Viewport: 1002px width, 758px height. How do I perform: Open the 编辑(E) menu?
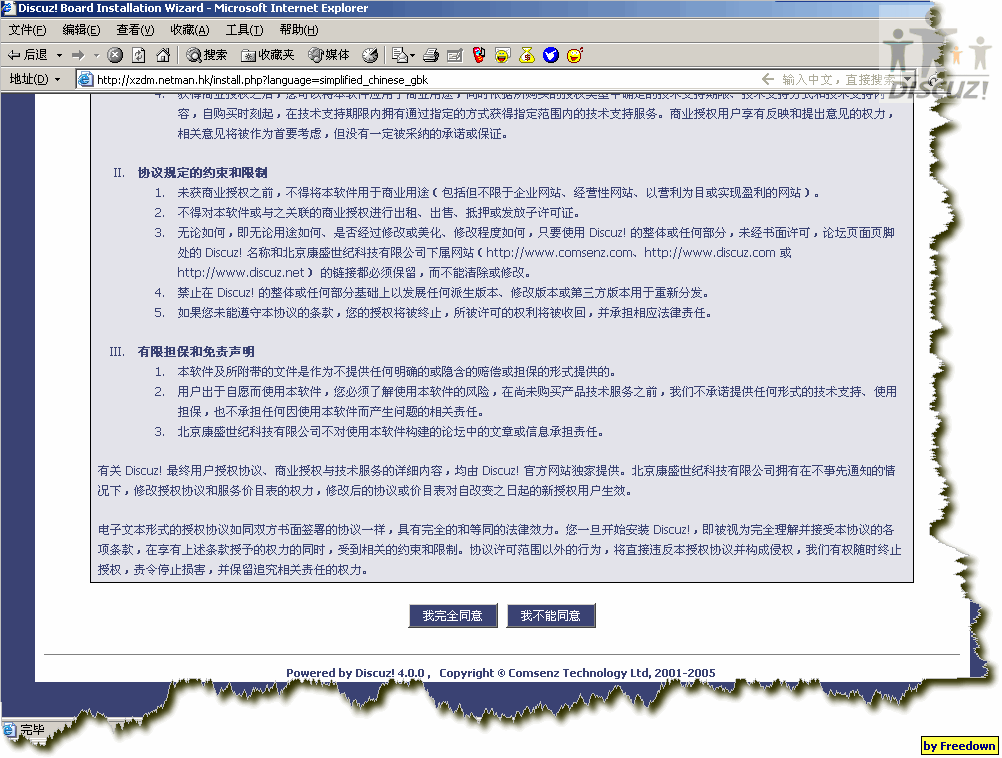pos(81,30)
